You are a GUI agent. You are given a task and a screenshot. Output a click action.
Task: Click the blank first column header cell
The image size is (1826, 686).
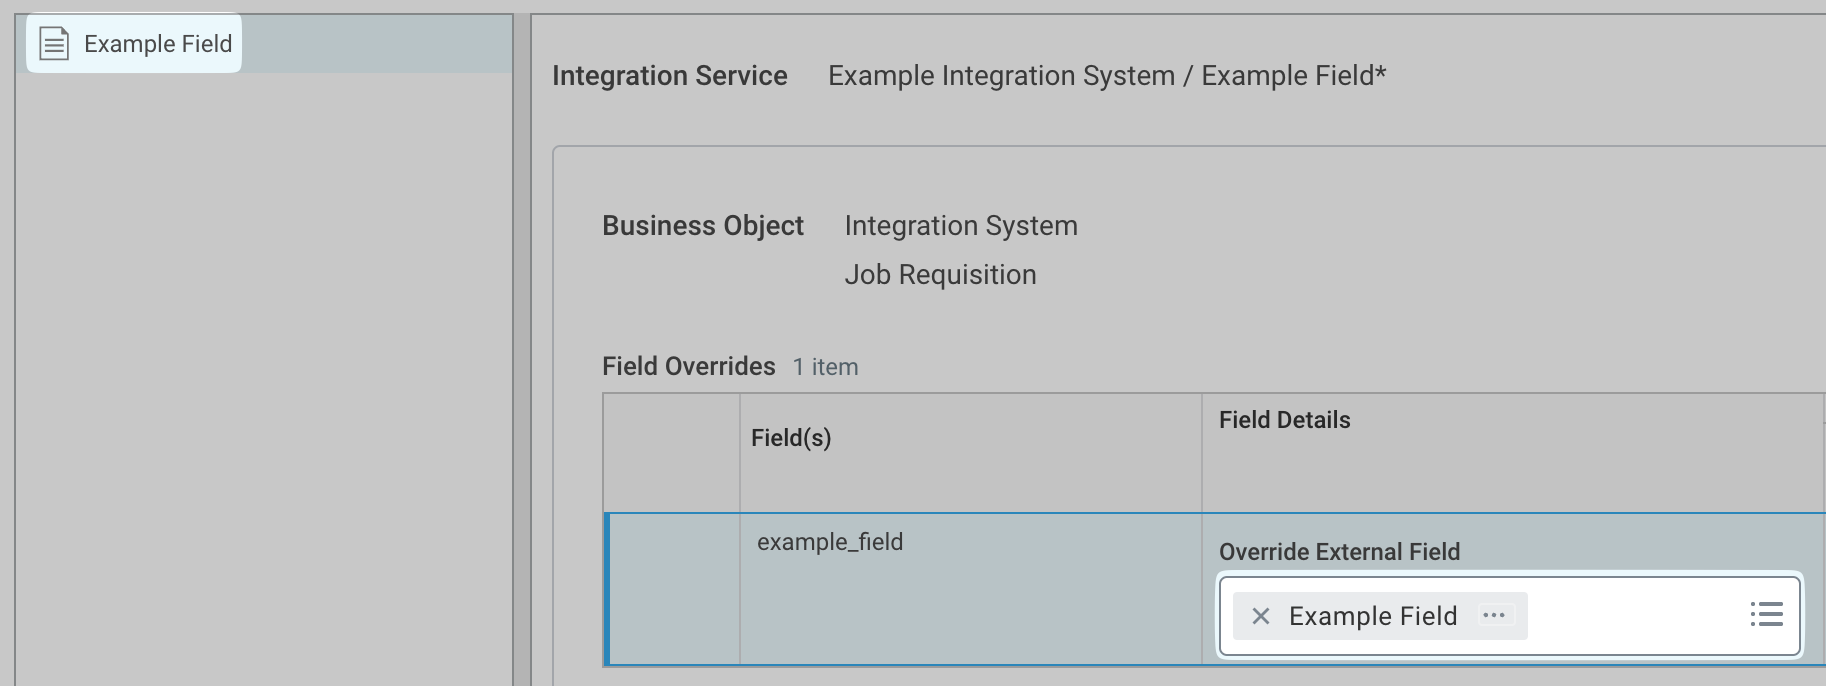671,452
